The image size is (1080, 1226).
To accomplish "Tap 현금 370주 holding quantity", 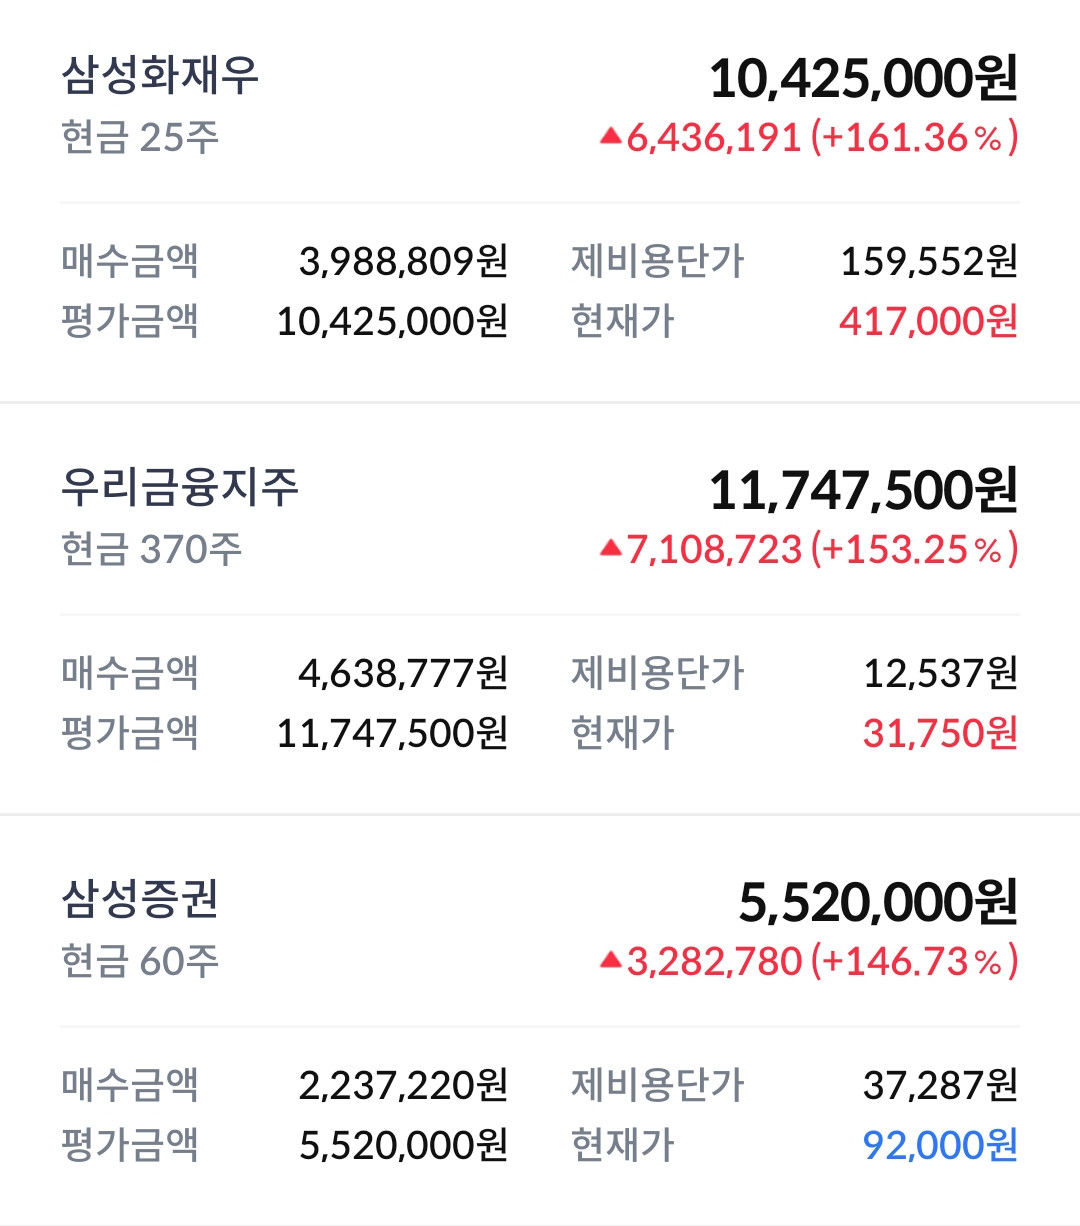I will point(151,549).
